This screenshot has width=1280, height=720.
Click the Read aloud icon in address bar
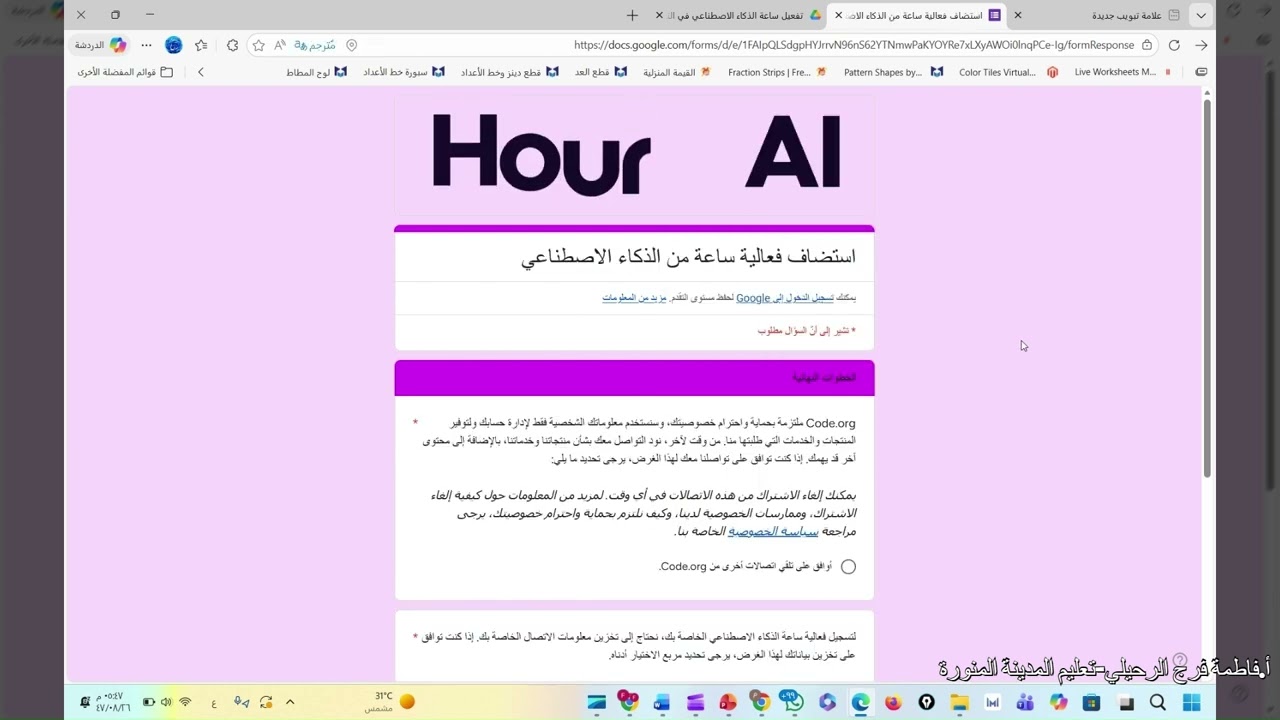click(x=280, y=45)
